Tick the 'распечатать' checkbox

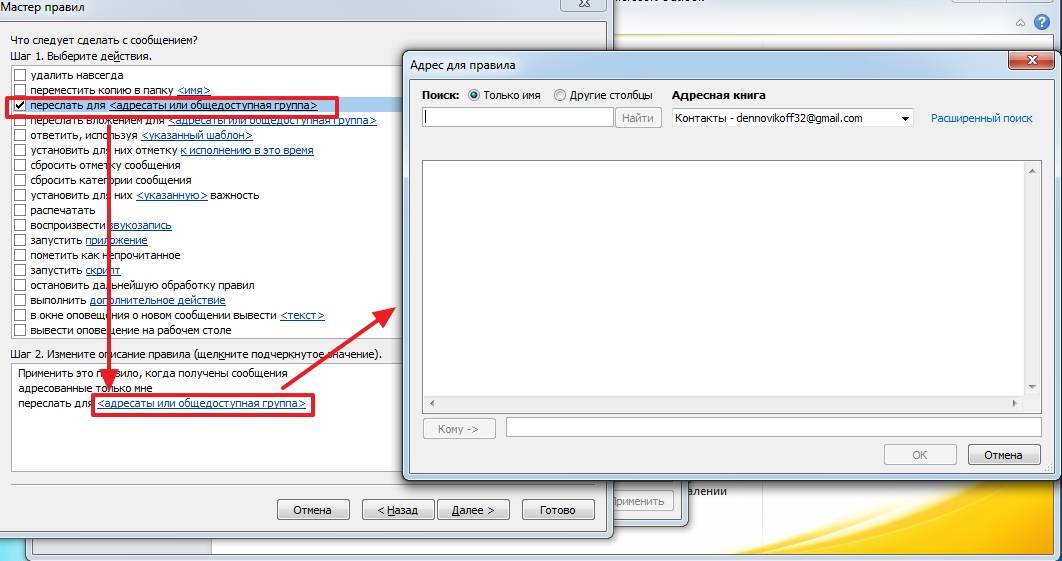pos(20,210)
